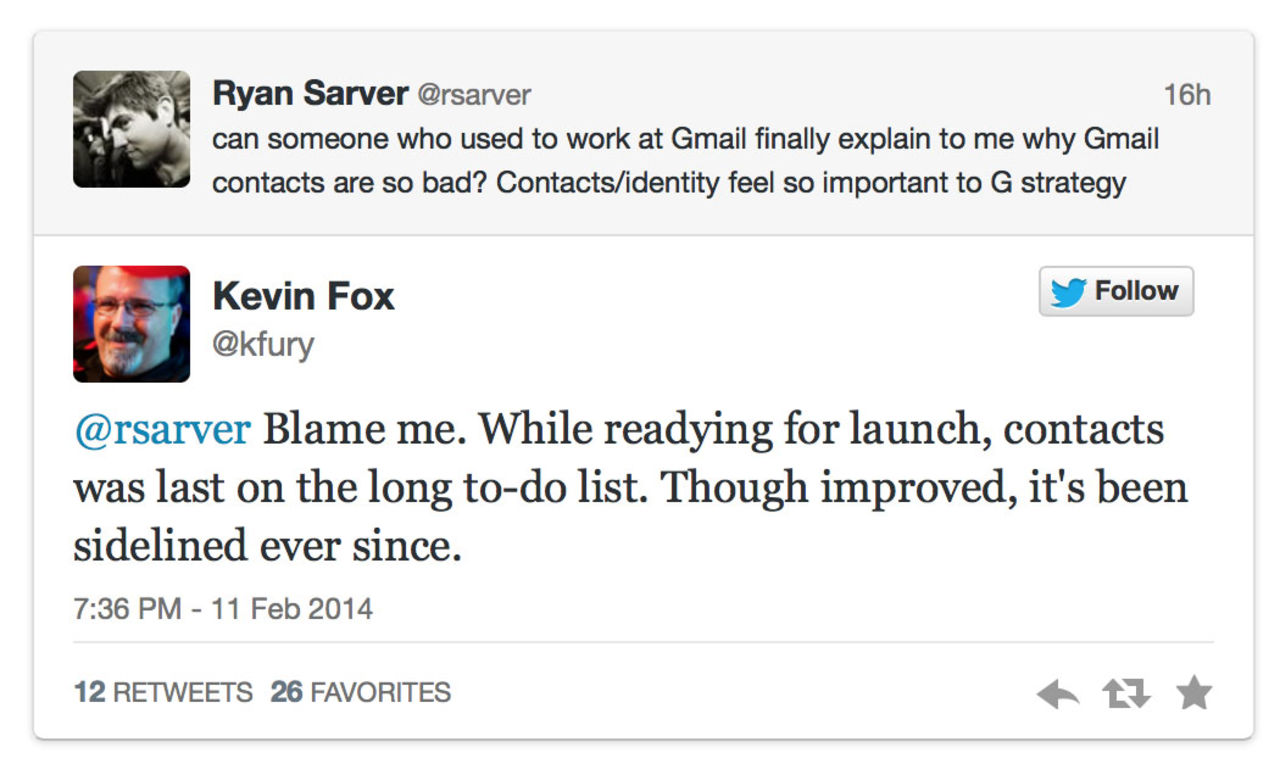Viewport: 1280px width, 775px height.
Task: Click Ryan Sarver's tweet text about Gmail contacts
Action: (x=685, y=139)
